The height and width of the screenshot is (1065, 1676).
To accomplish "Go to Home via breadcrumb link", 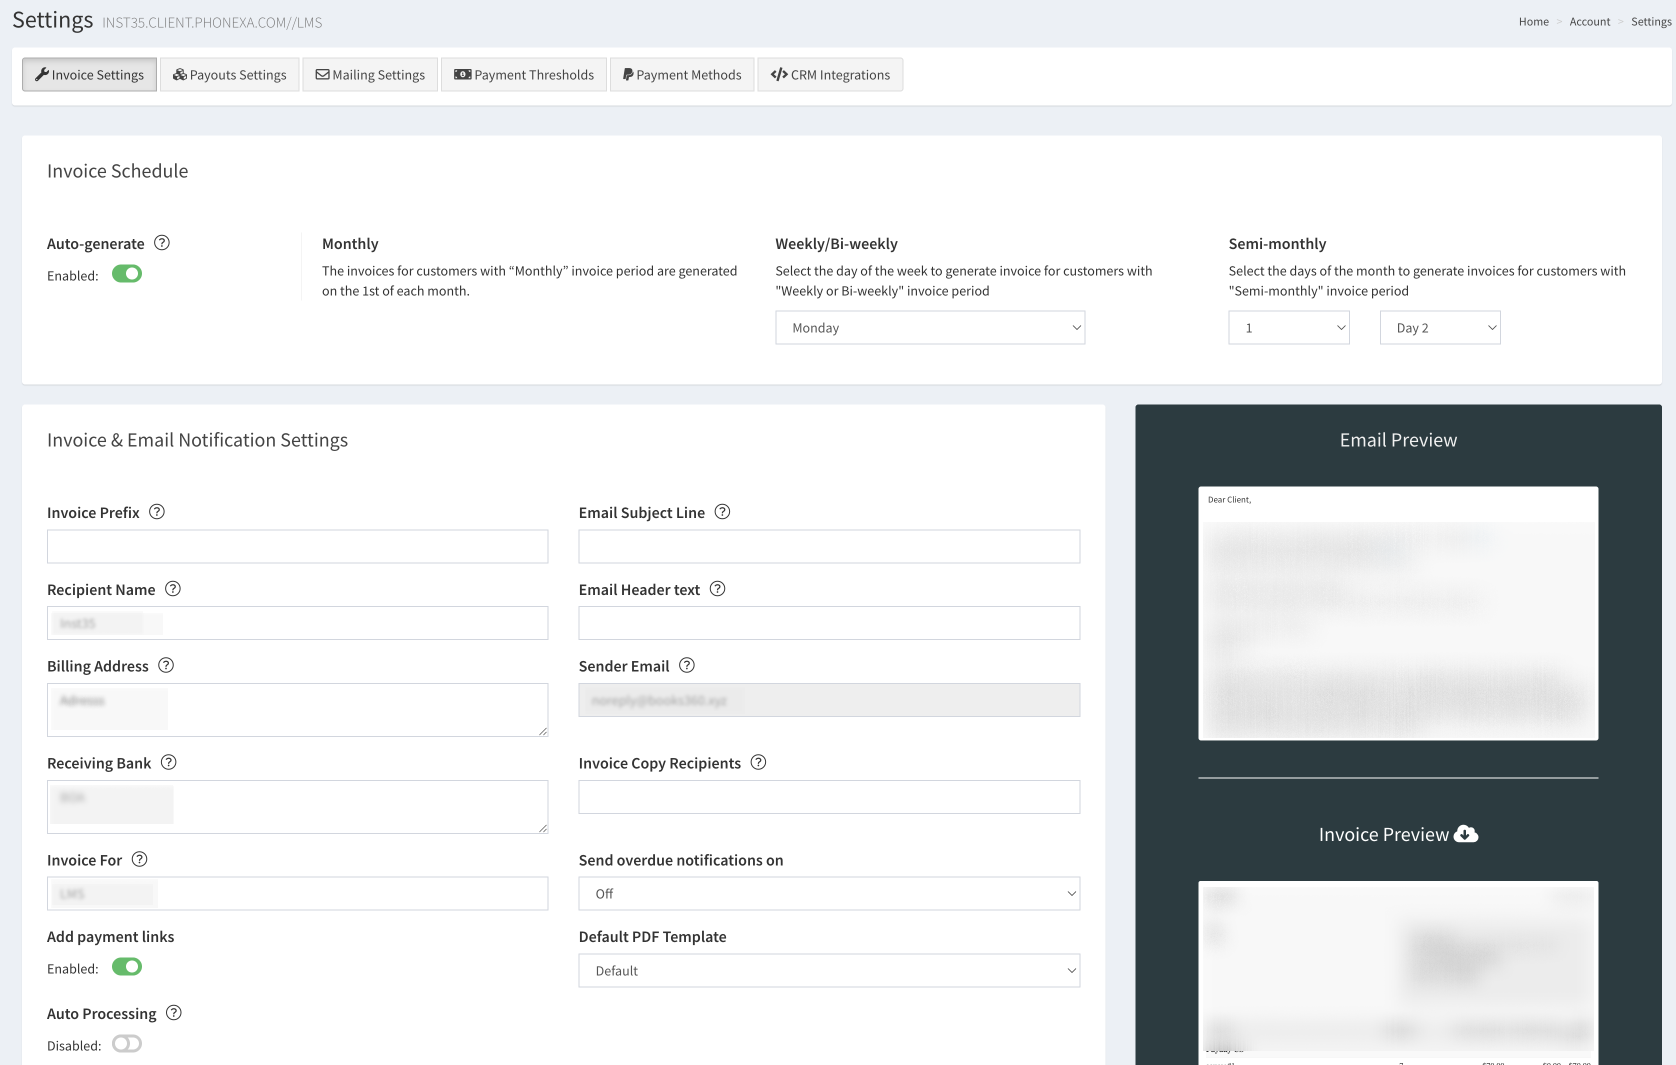I will click(1533, 22).
